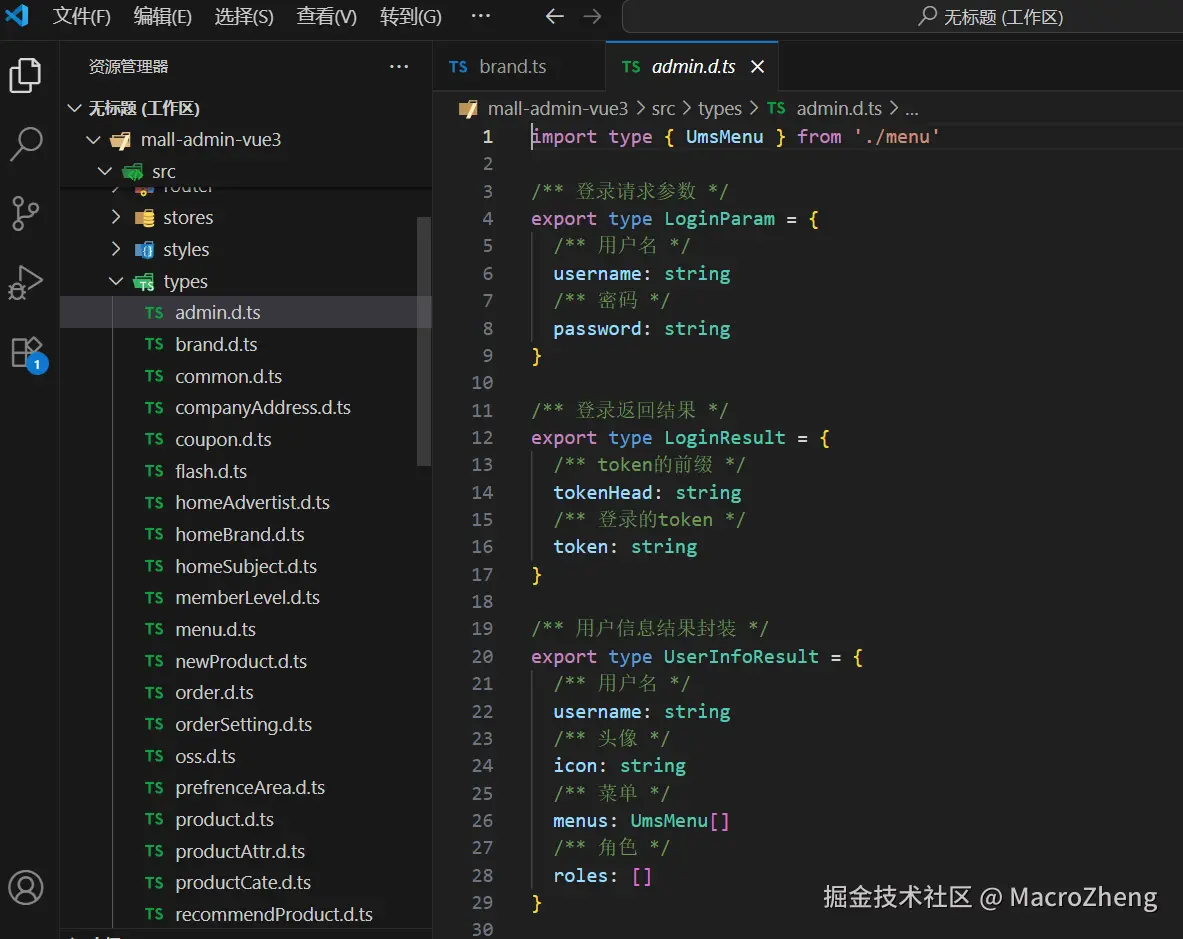
Task: Expand the styles folder
Action: coord(115,249)
